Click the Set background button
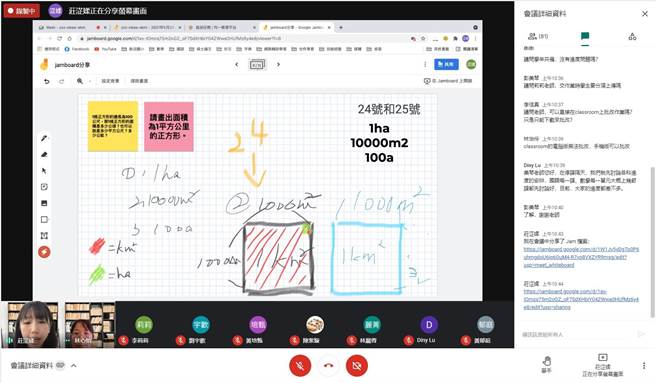Viewport: 656px width, 383px height. pyautogui.click(x=110, y=81)
